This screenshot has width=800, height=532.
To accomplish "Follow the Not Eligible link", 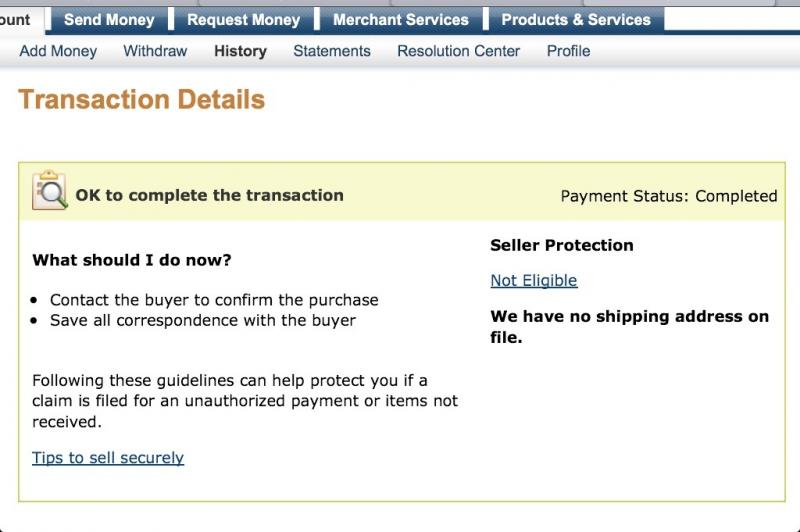I will pyautogui.click(x=534, y=281).
